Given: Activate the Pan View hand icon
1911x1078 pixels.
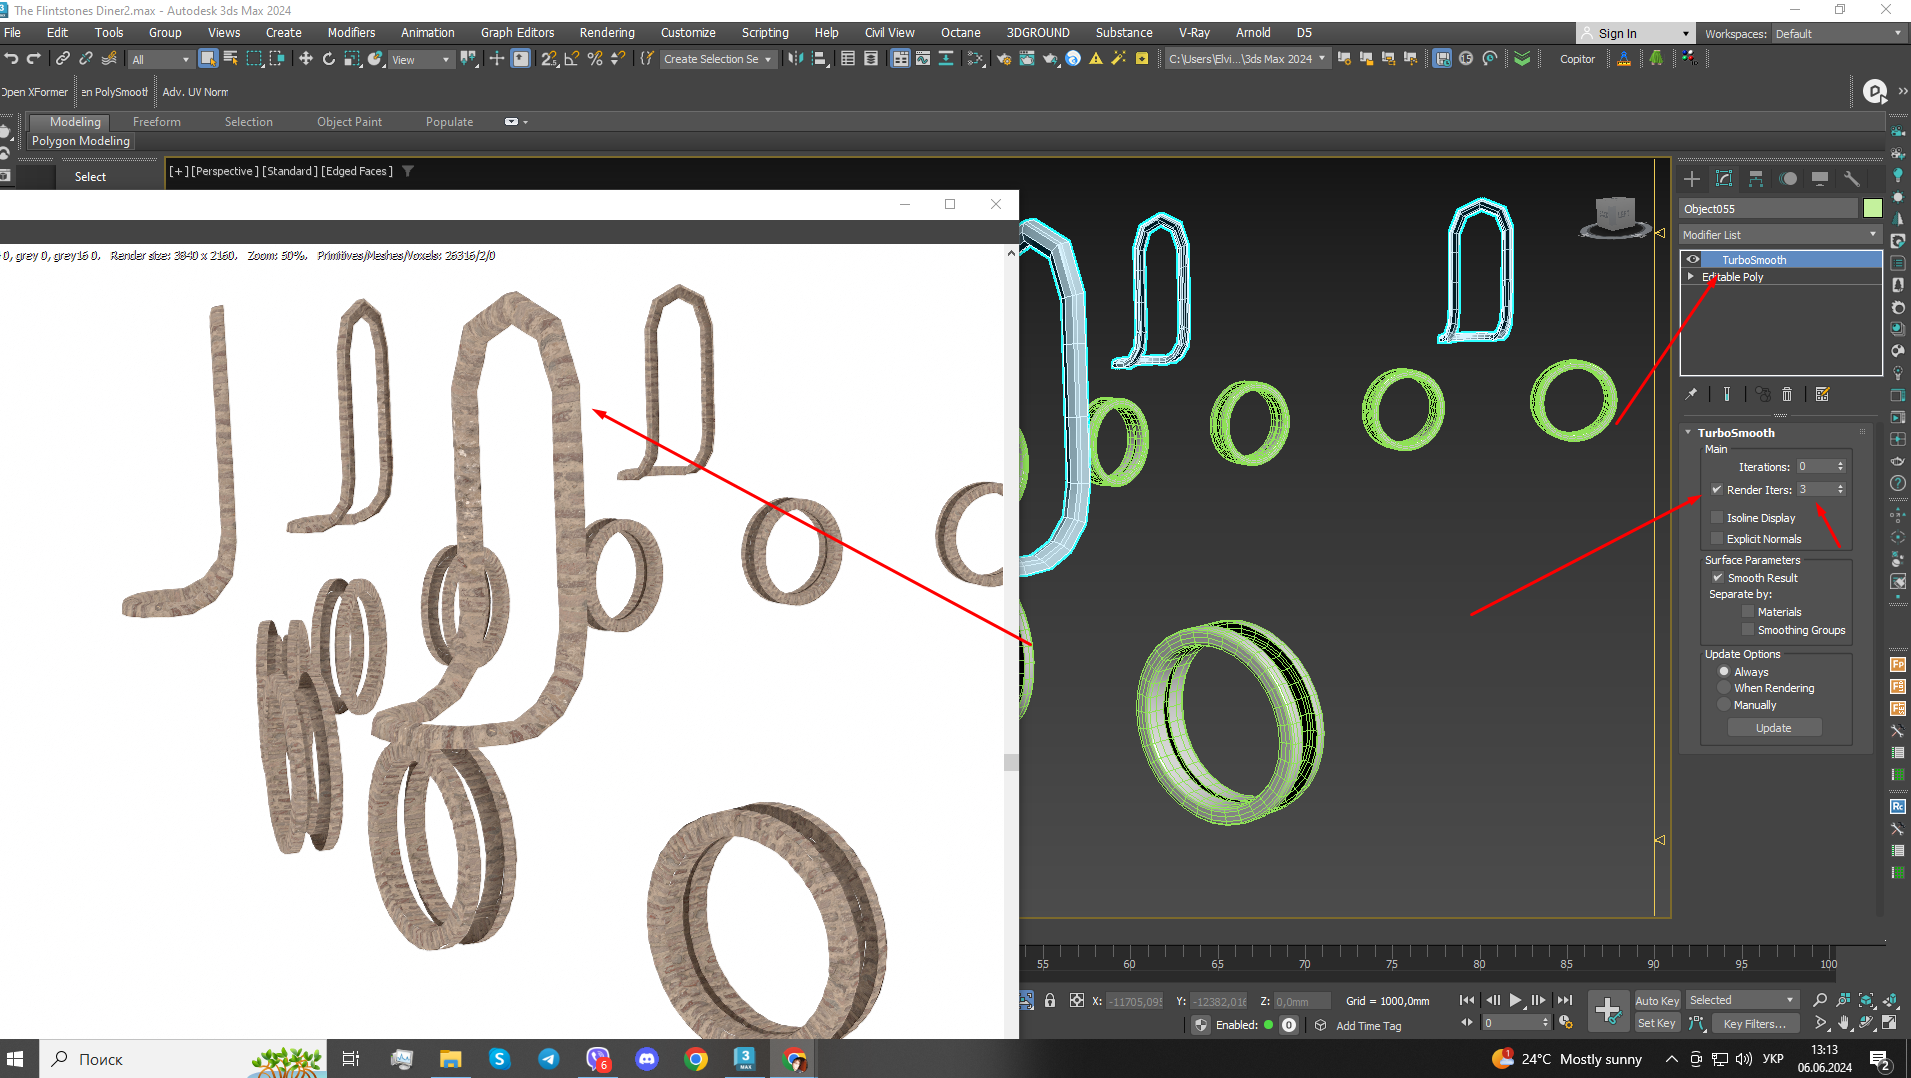Looking at the screenshot, I should pyautogui.click(x=1844, y=1023).
